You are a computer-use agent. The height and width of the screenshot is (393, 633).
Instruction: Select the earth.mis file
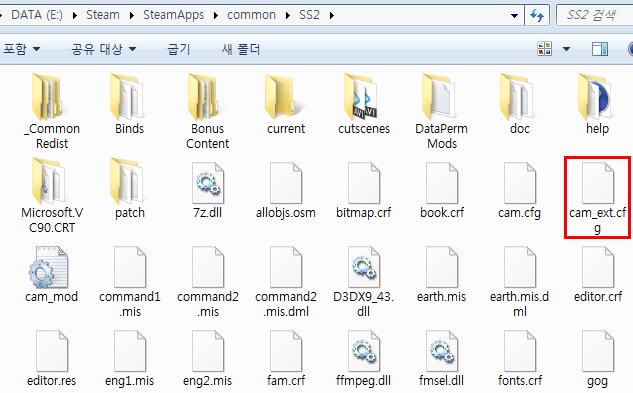442,275
